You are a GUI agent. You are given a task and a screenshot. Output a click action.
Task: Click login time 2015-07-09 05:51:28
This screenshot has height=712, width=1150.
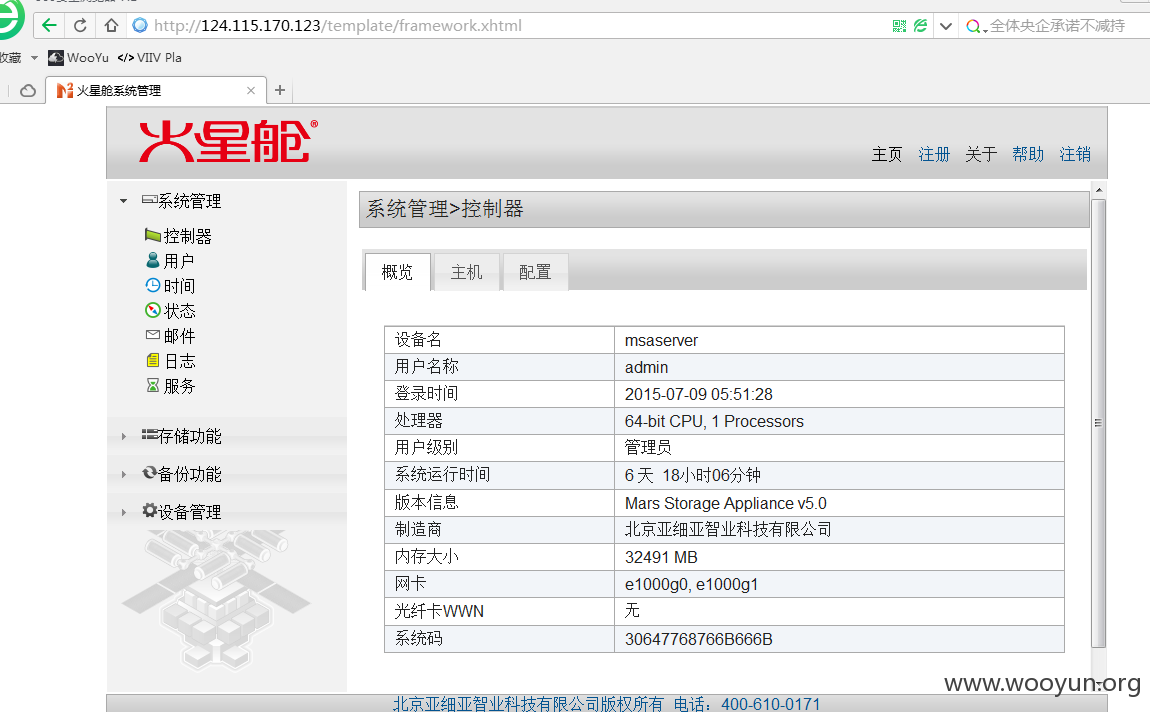point(698,394)
